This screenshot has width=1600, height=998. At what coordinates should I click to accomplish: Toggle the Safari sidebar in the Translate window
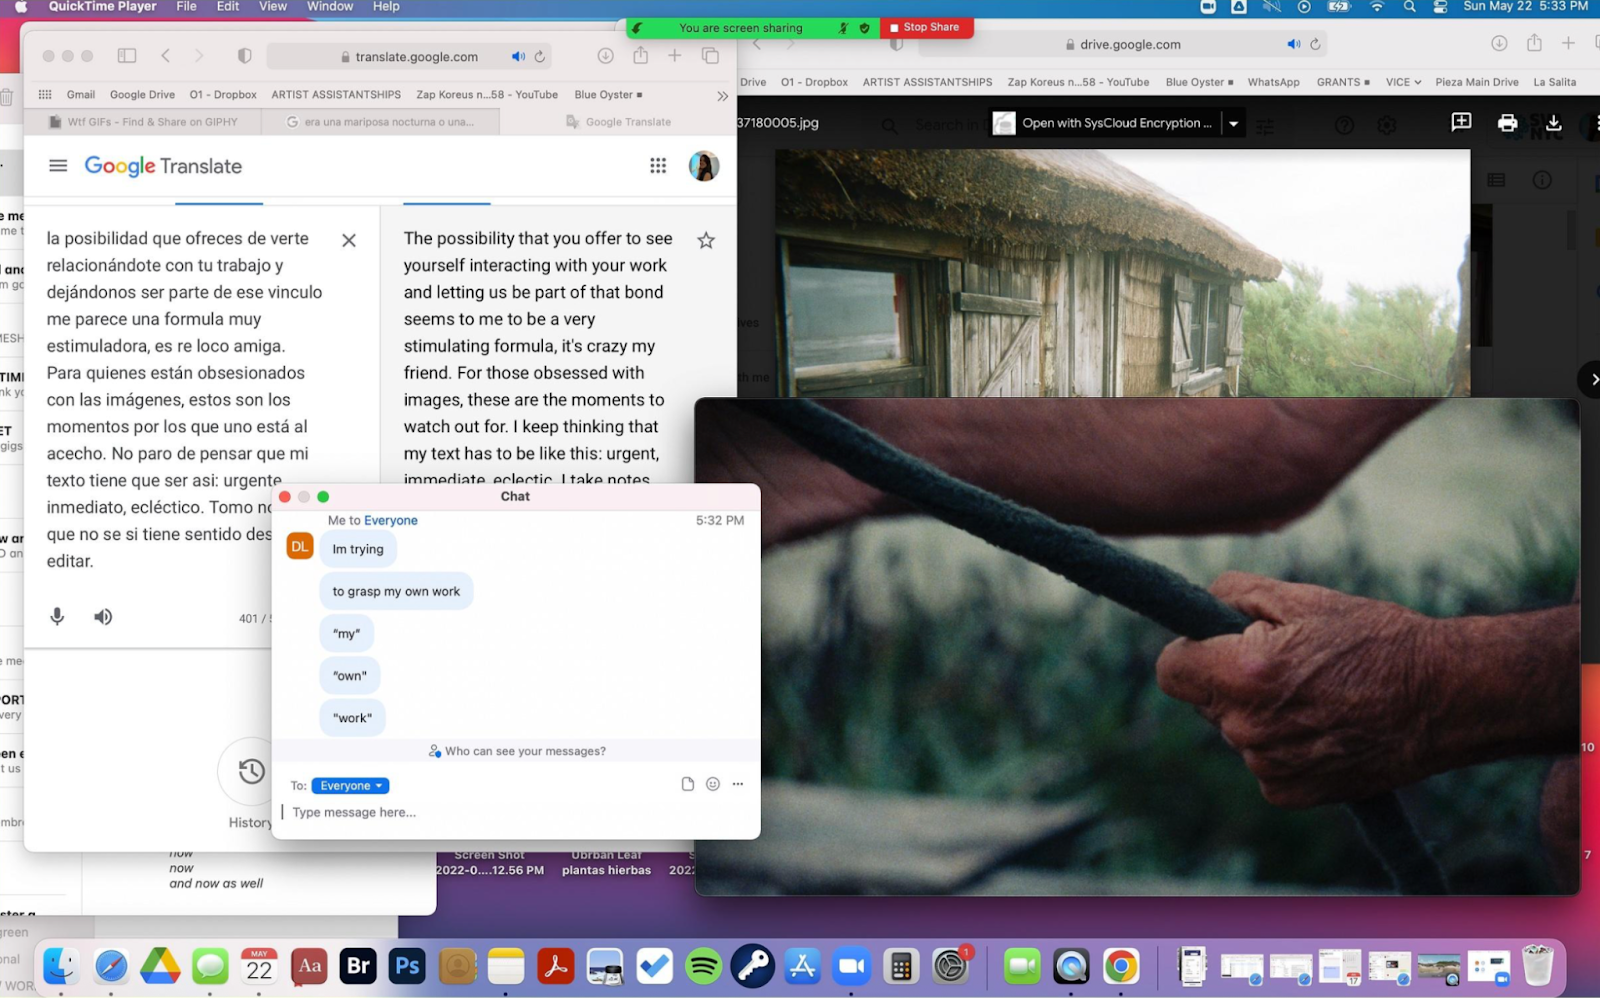(x=127, y=56)
